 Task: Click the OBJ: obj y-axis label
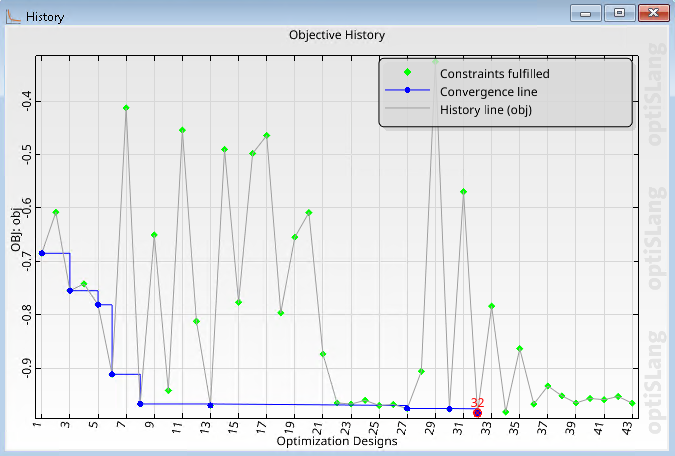[16, 236]
